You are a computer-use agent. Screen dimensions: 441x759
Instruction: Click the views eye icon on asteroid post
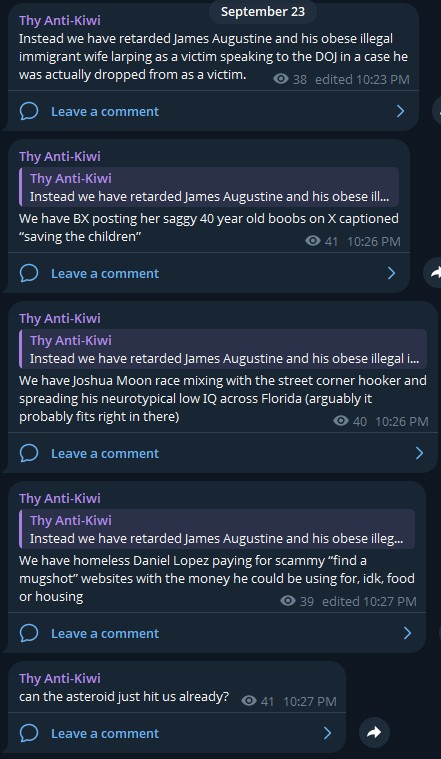tap(249, 700)
